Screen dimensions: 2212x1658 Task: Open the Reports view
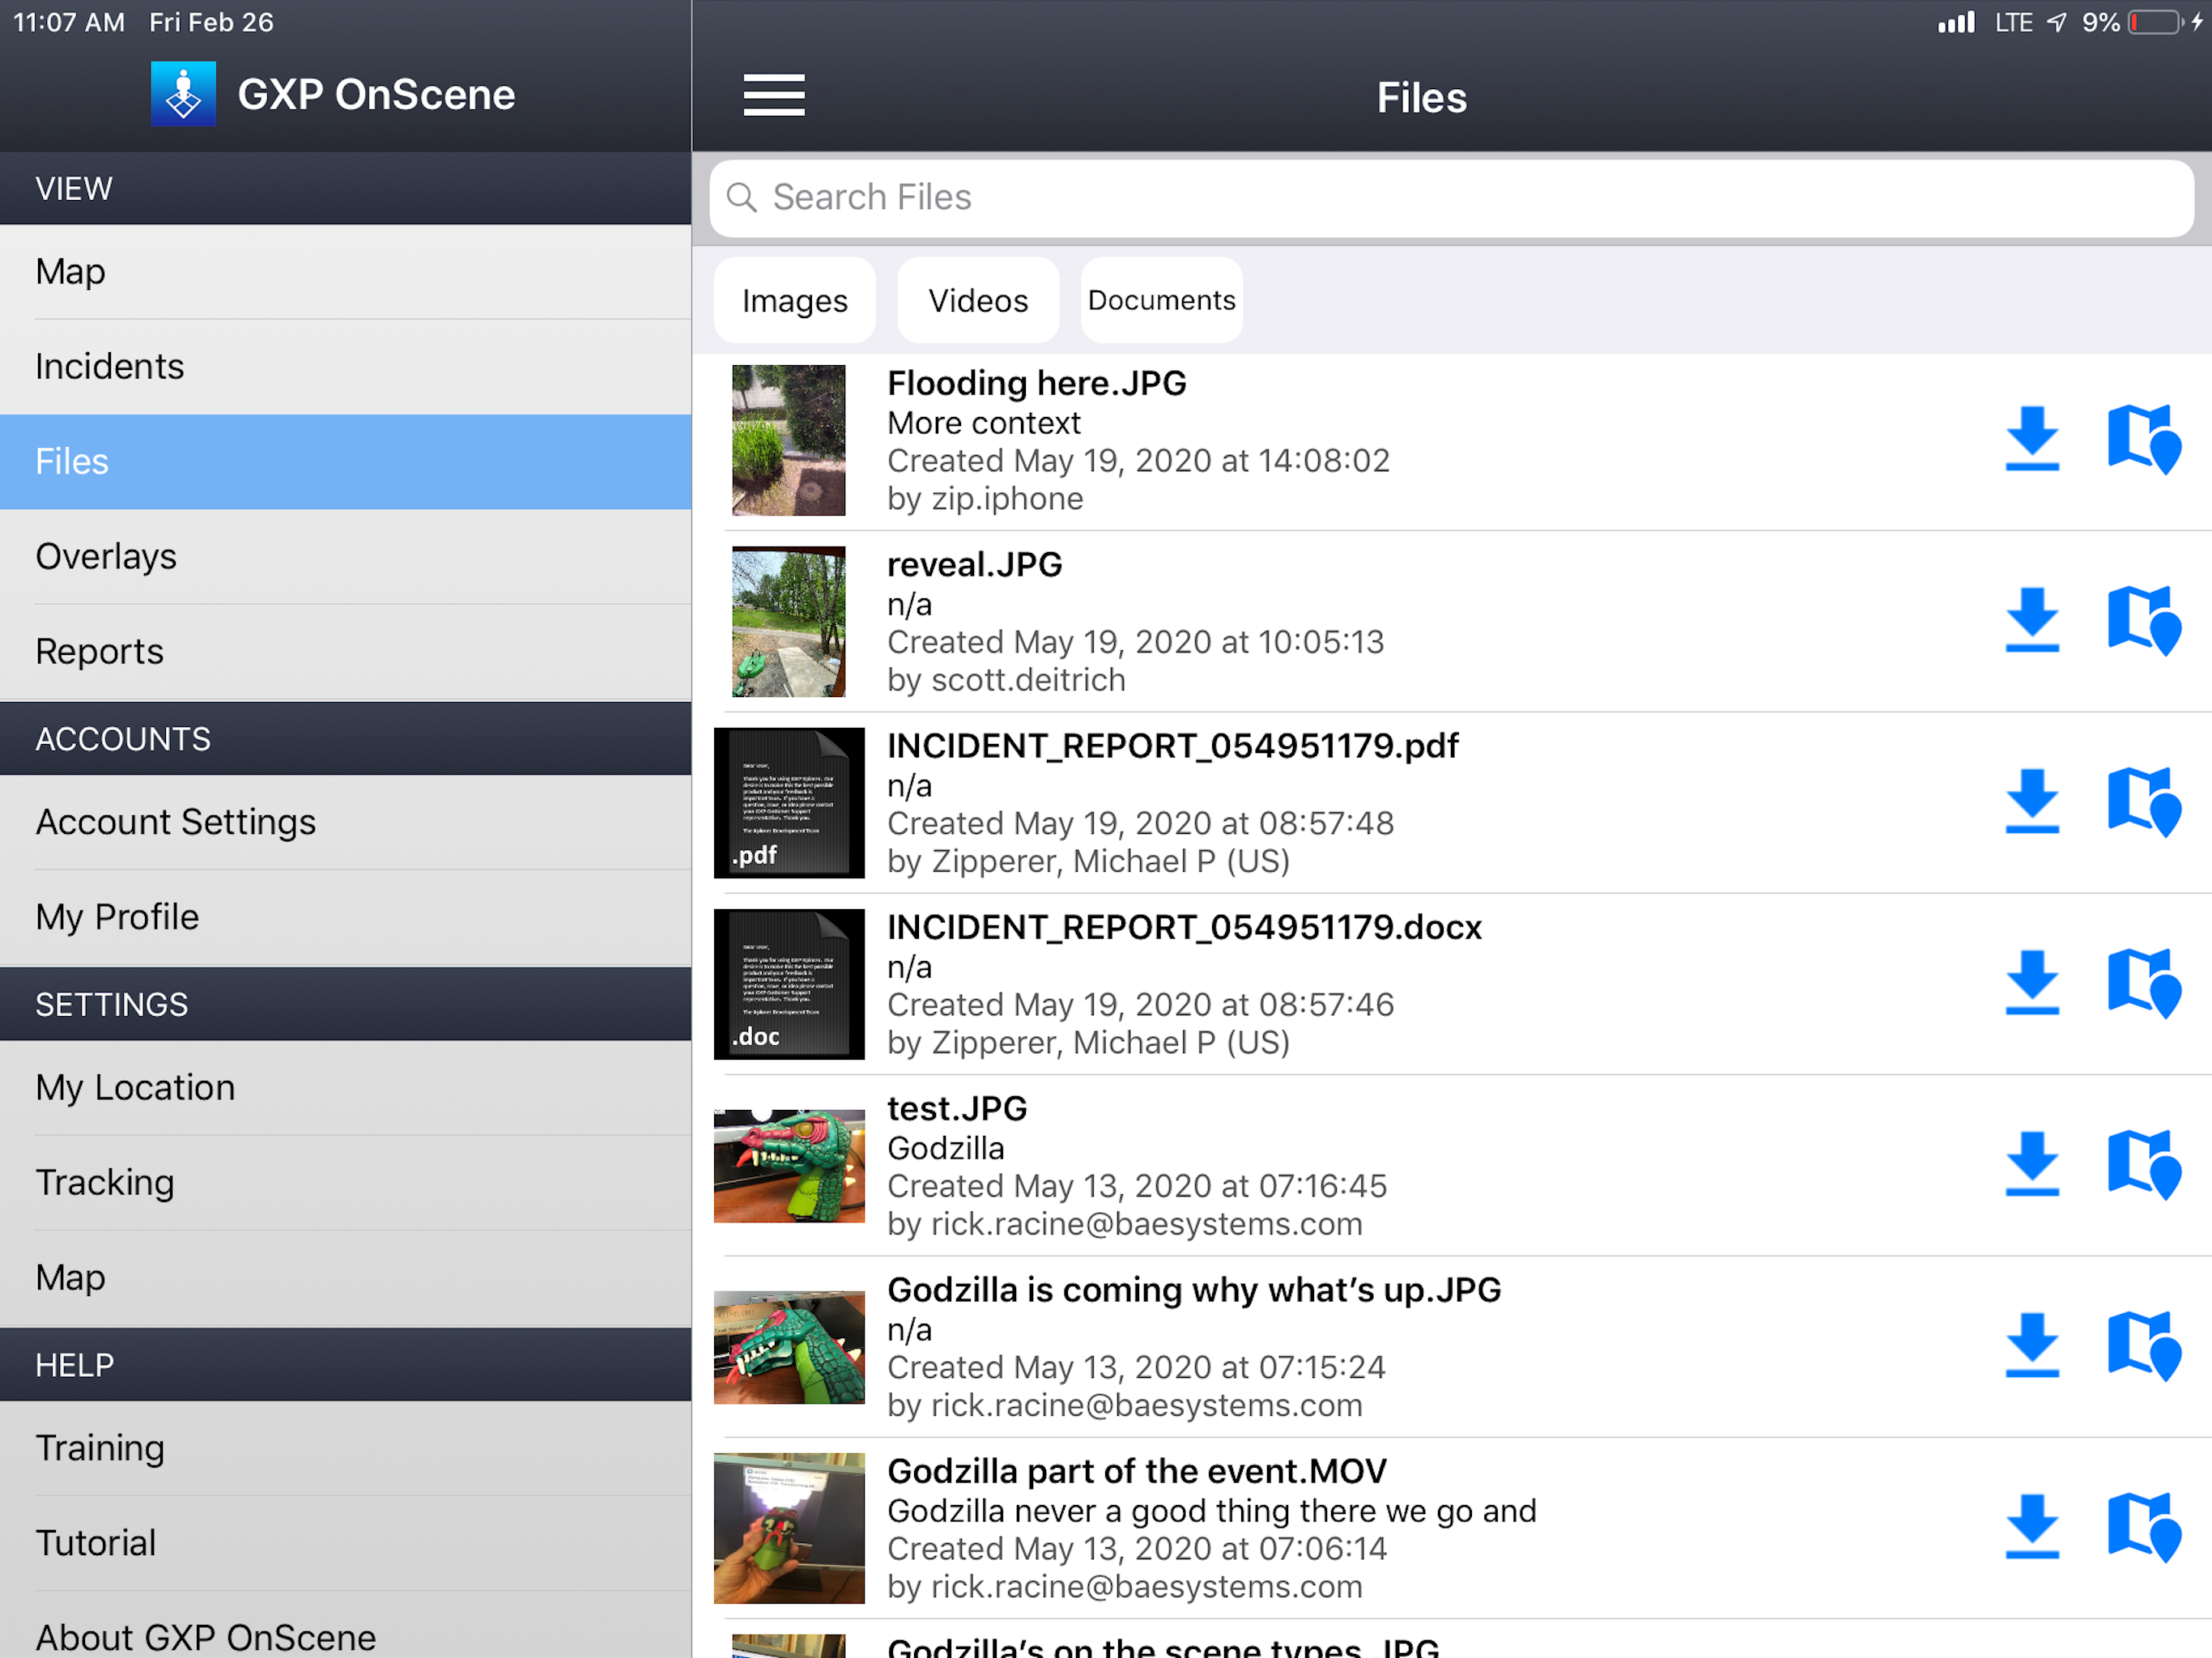tap(100, 652)
